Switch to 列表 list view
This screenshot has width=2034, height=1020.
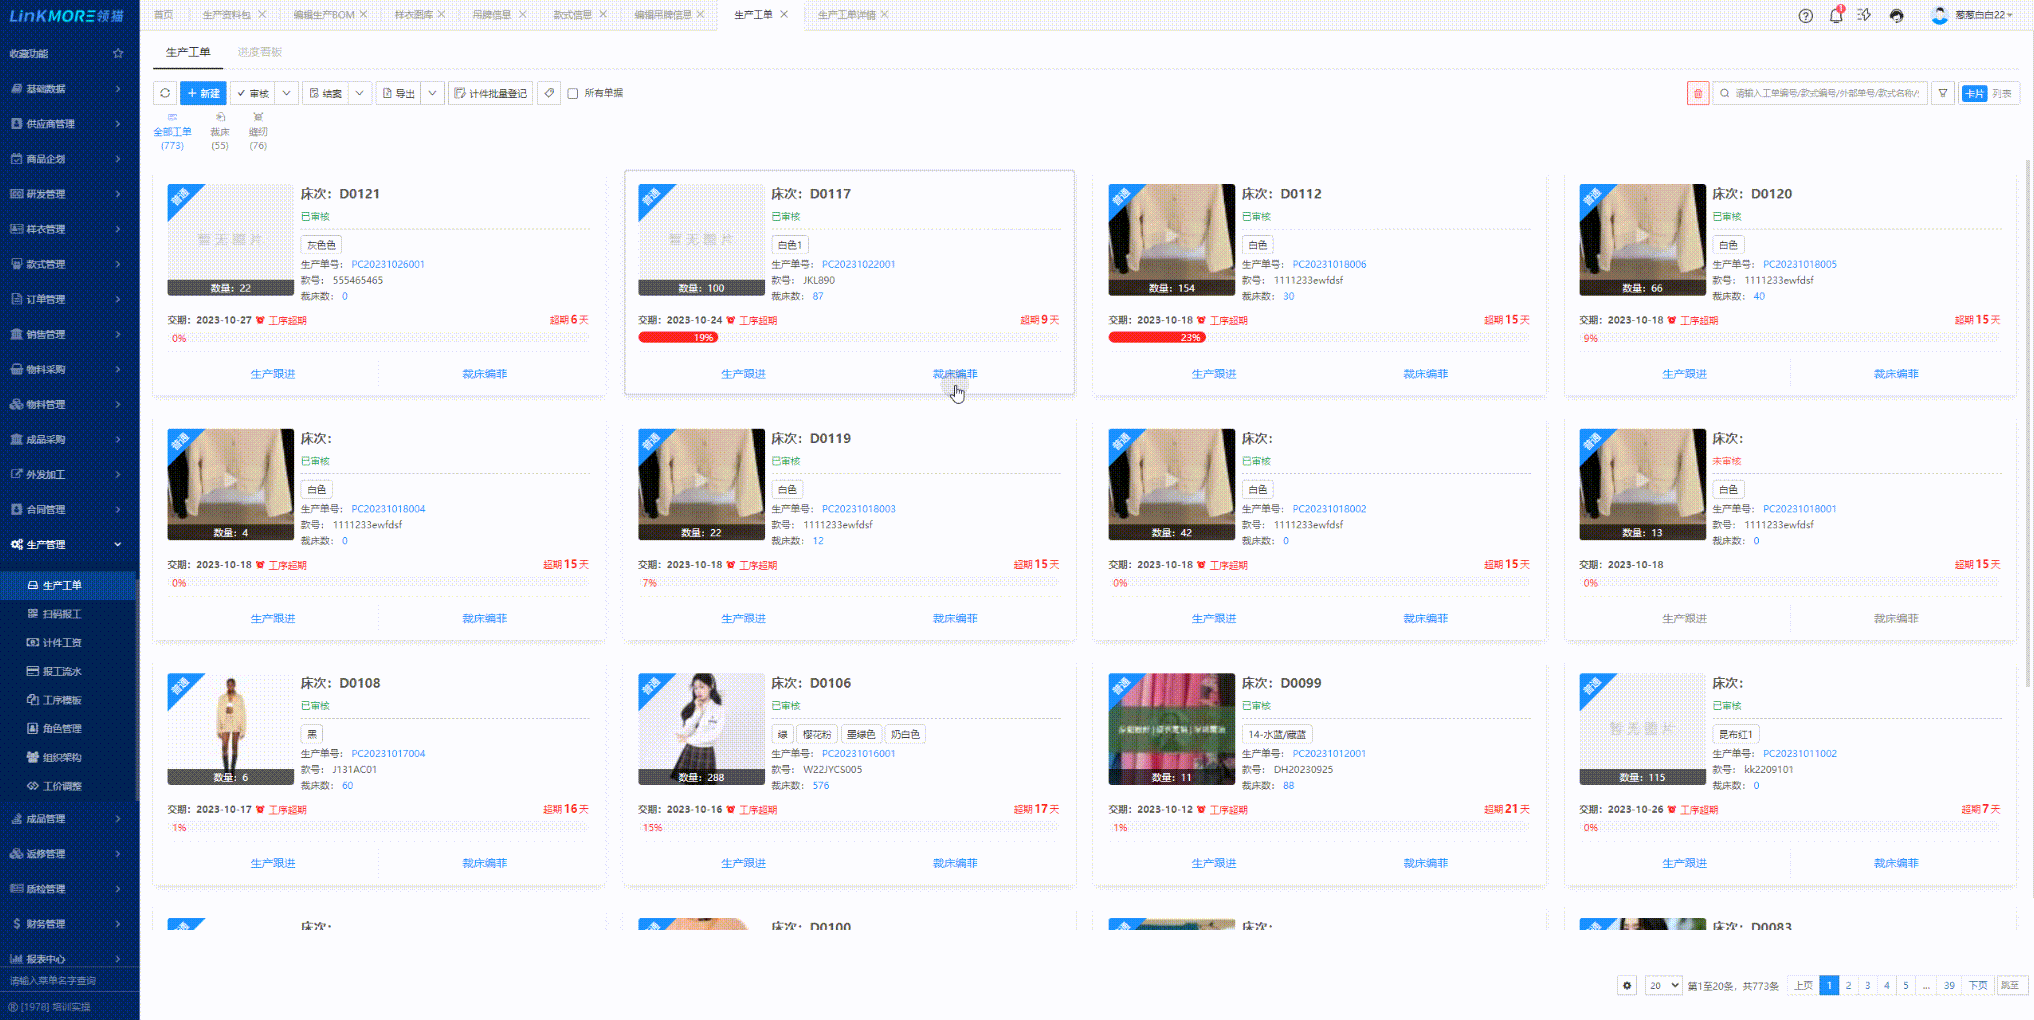pos(2002,93)
